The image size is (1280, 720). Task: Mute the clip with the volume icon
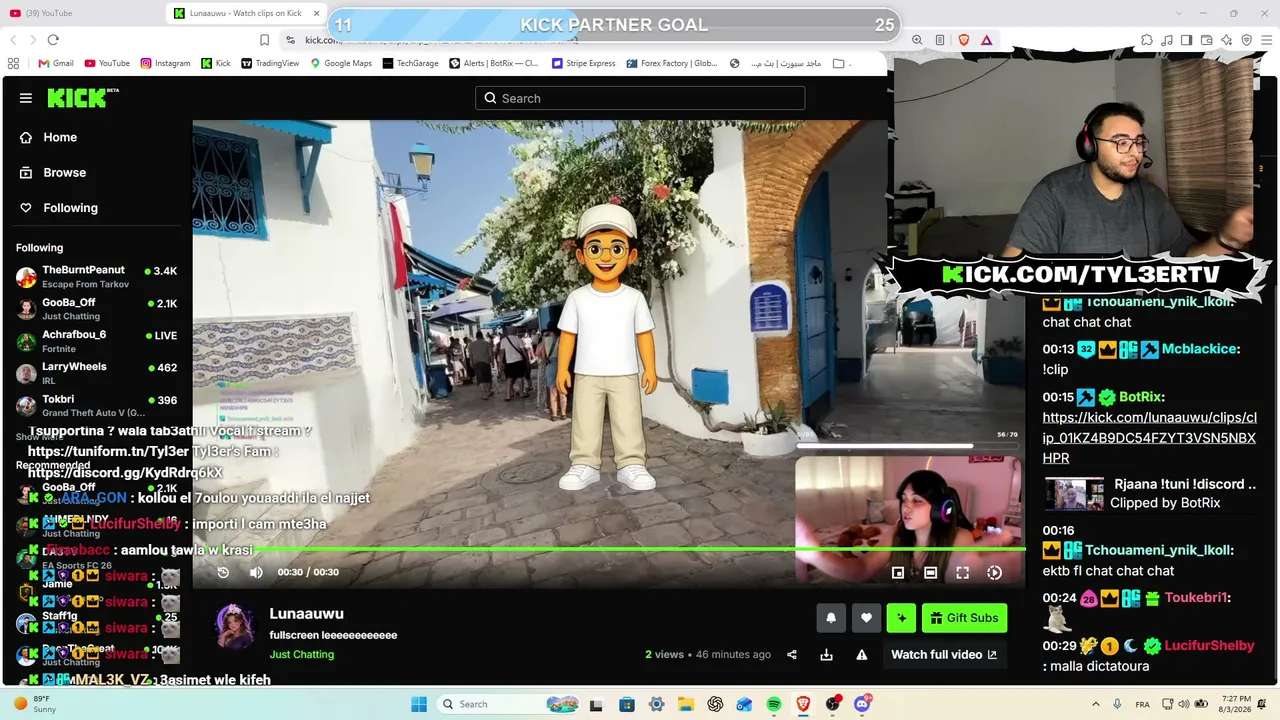(256, 572)
